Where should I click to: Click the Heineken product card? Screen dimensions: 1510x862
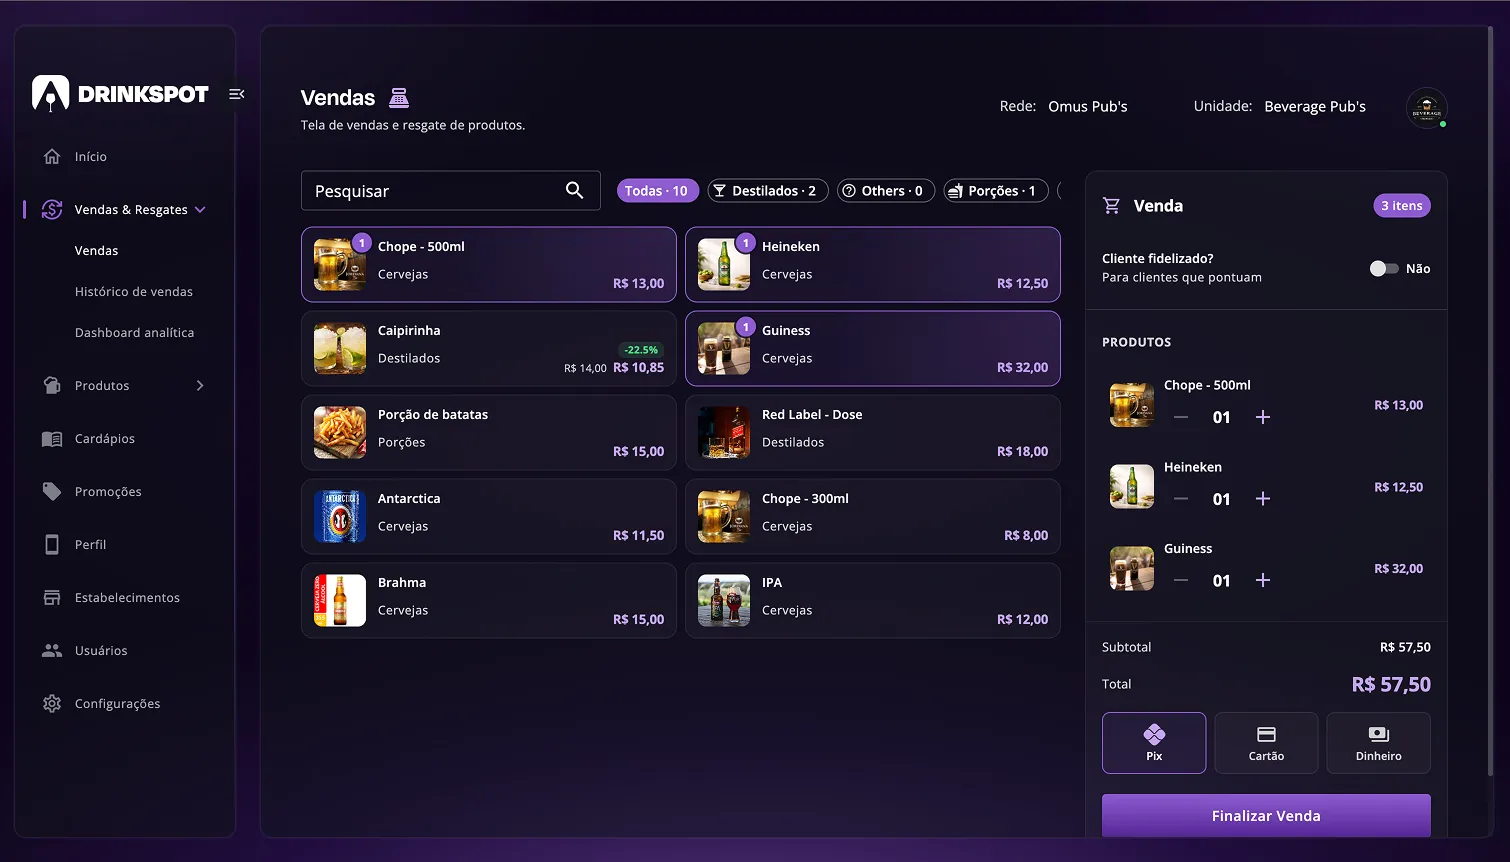873,265
